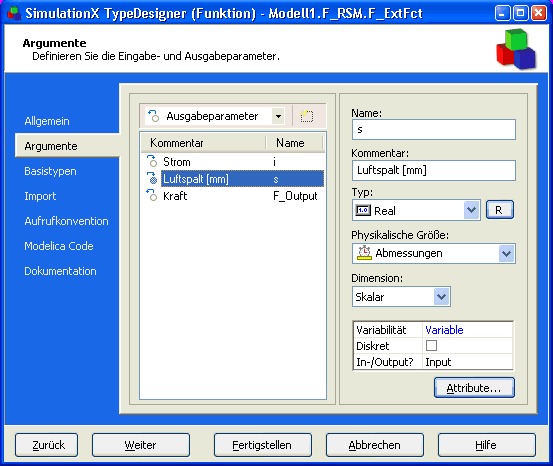Click the name cell 's' of Luftspalt
Image resolution: width=553 pixels, height=466 pixels.
click(276, 179)
